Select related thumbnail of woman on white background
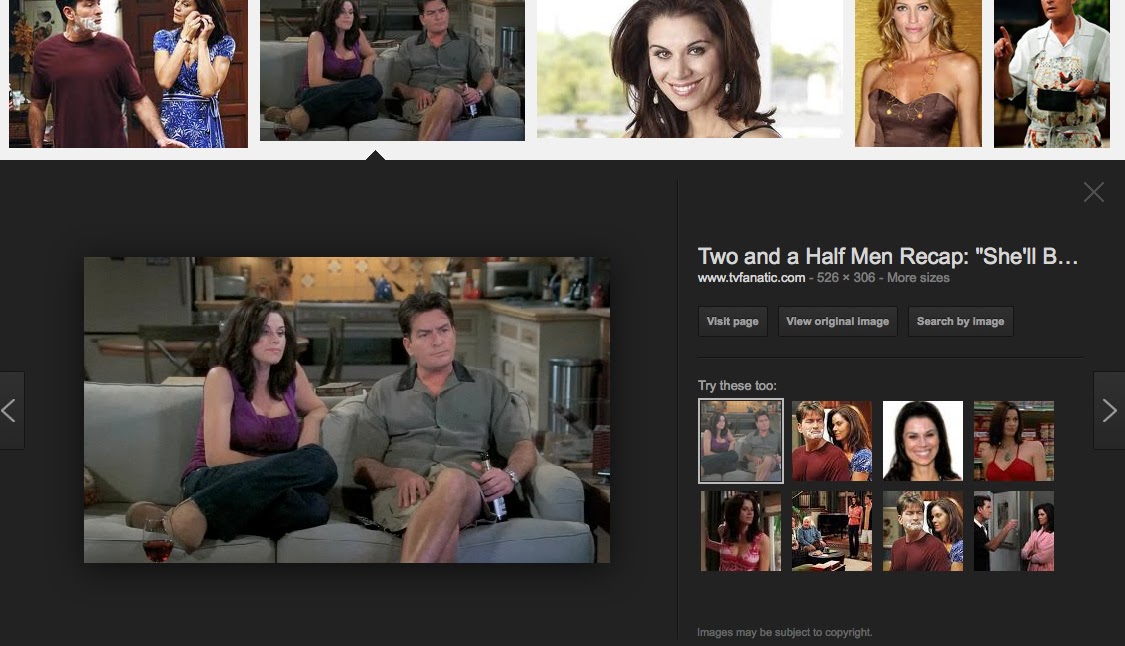 pos(923,441)
